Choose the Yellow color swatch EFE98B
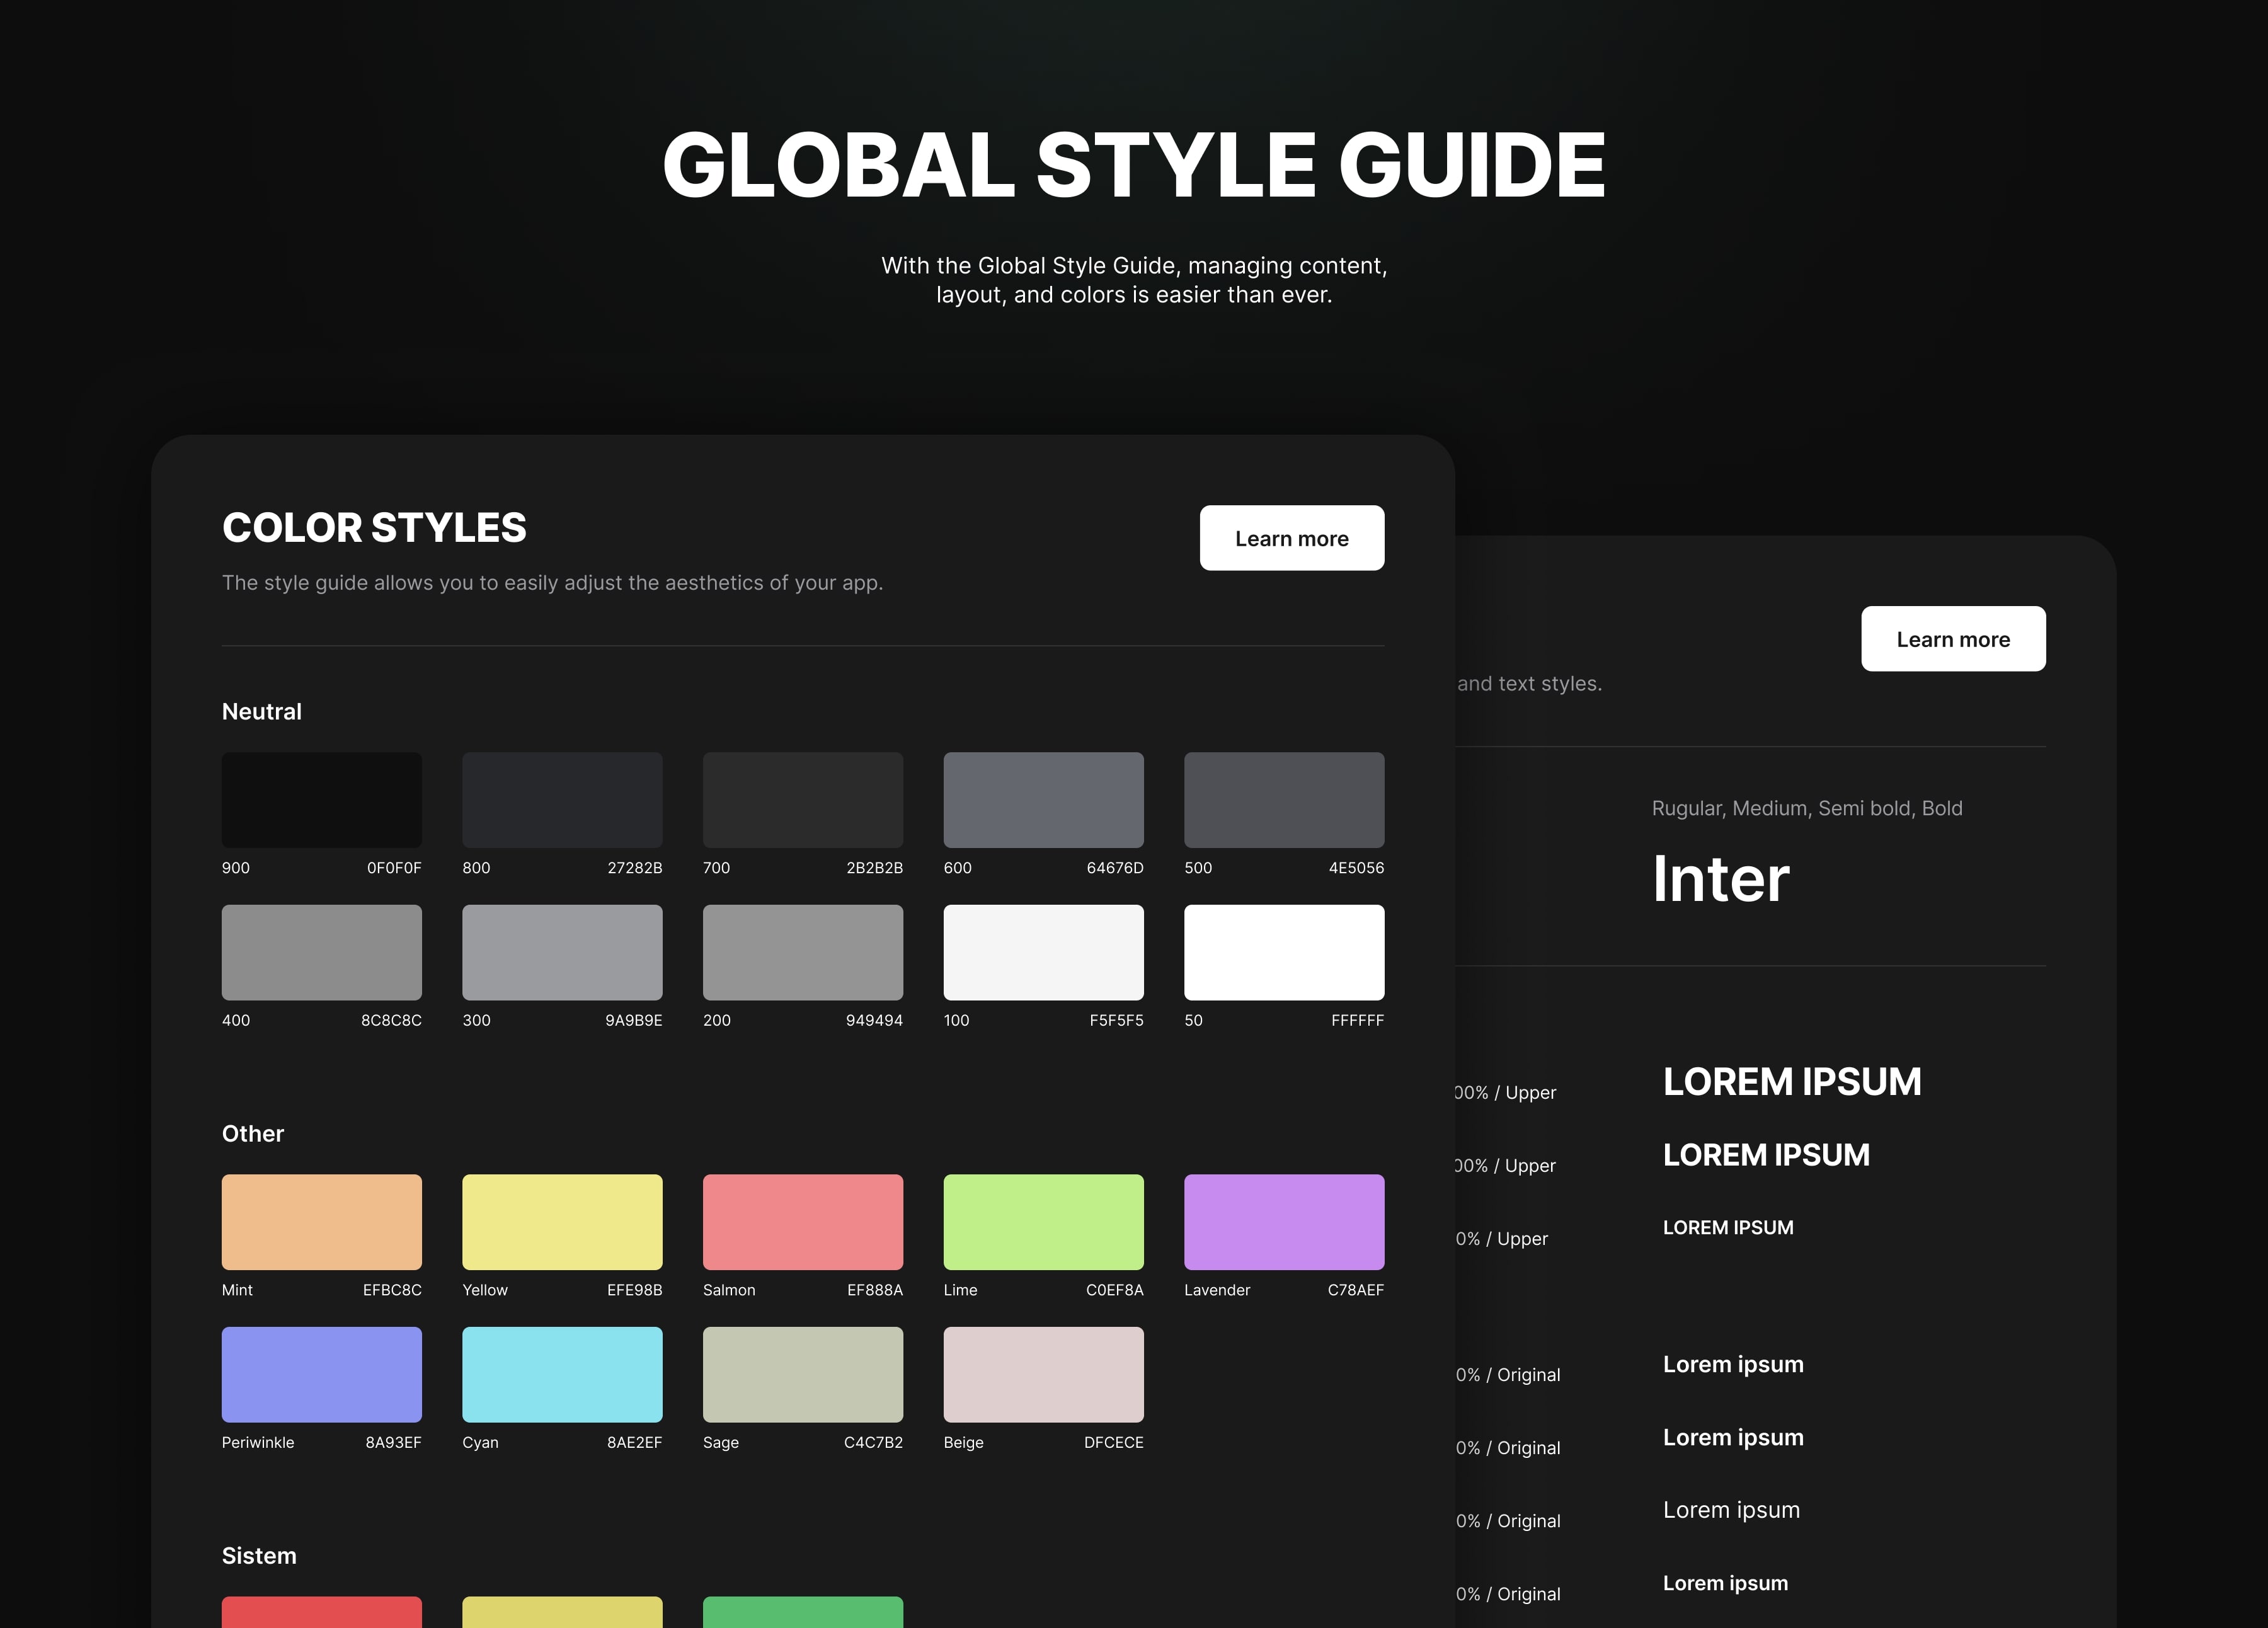Viewport: 2268px width, 1628px height. click(x=562, y=1222)
